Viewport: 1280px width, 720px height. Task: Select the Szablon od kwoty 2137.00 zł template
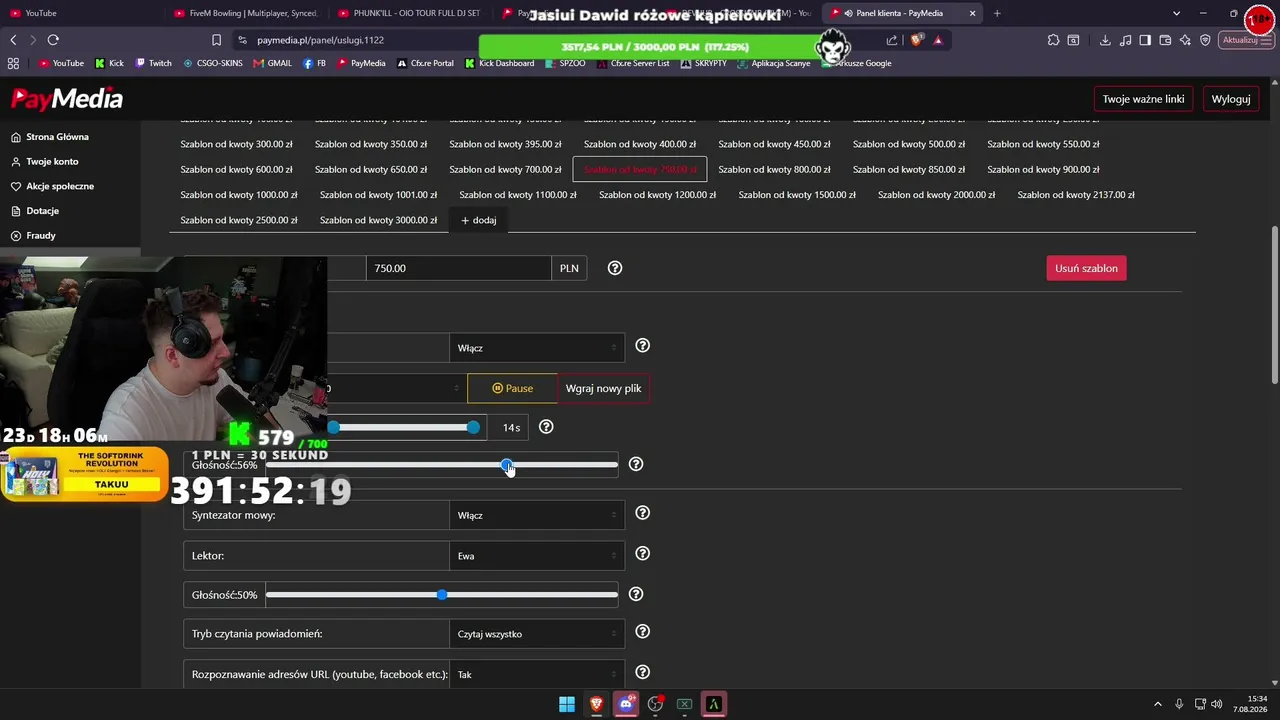tap(1076, 195)
